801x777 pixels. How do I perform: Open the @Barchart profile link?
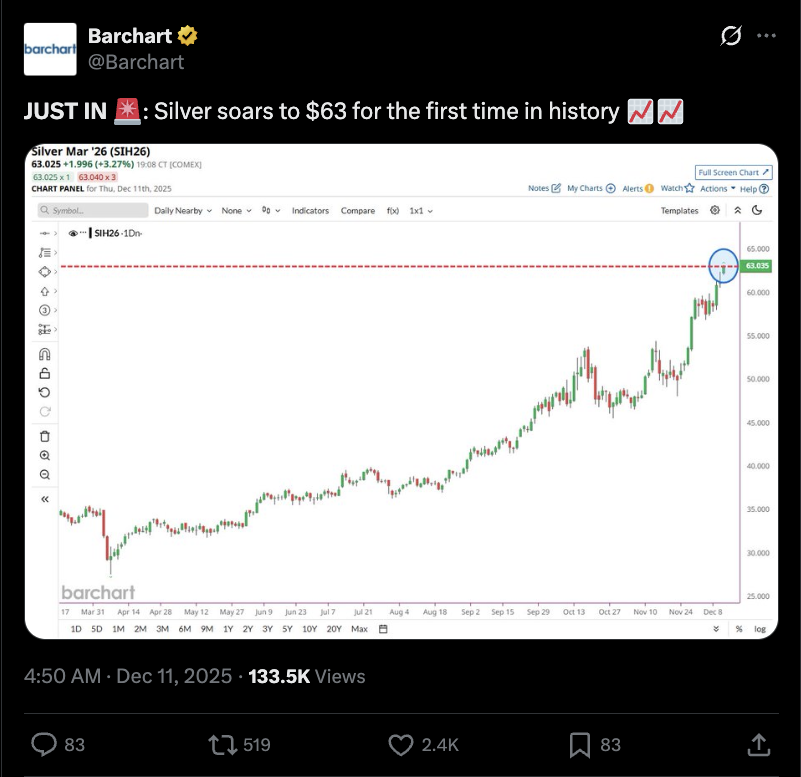tap(136, 62)
